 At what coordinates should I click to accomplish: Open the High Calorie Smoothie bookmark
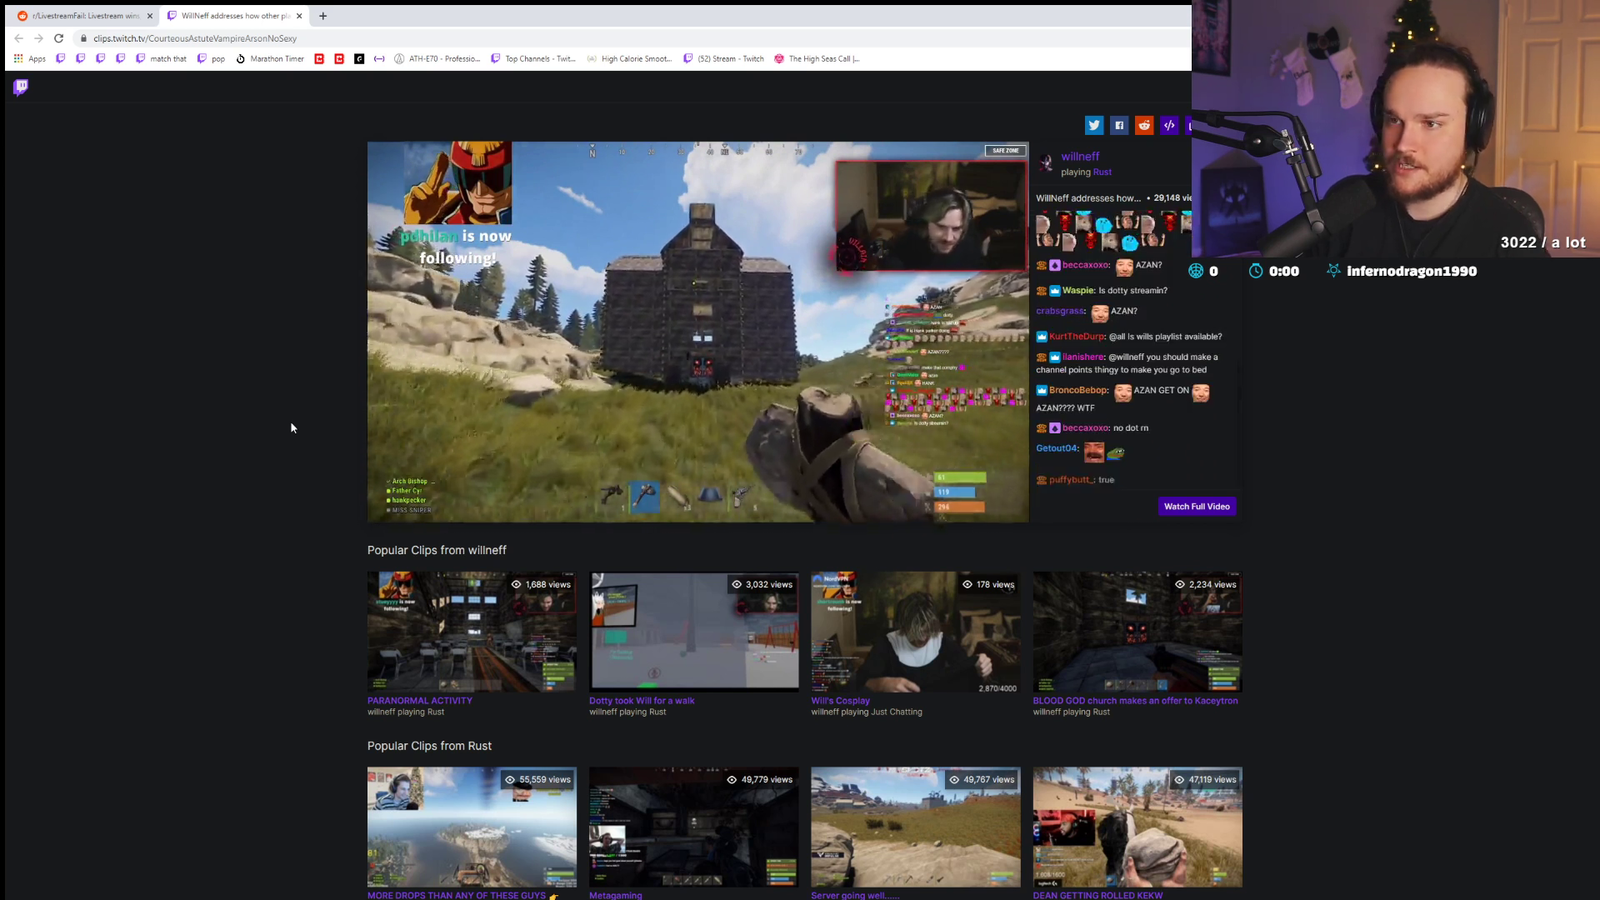click(x=629, y=59)
